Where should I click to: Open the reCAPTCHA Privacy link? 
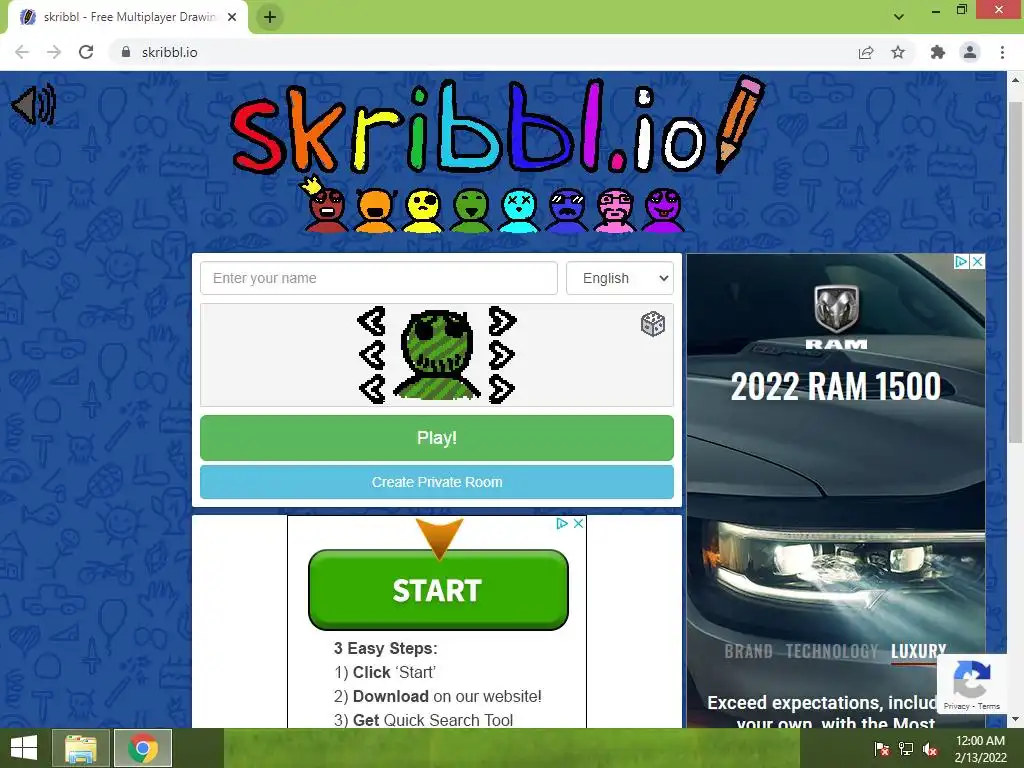click(956, 706)
